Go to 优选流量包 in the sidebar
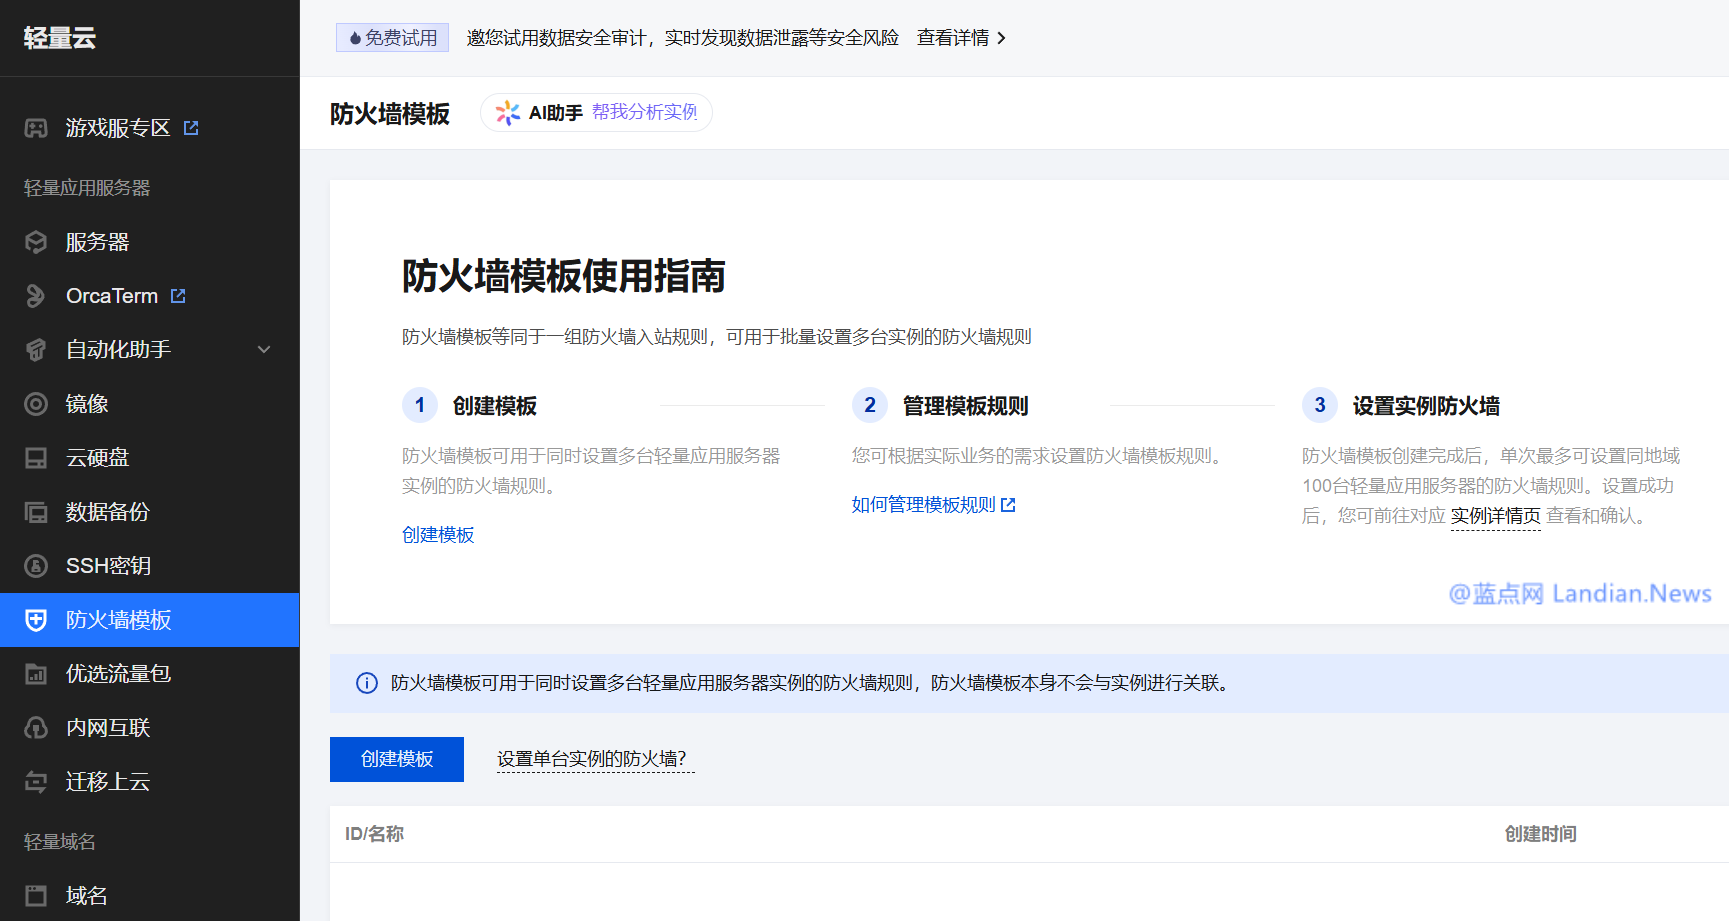Viewport: 1729px width, 921px height. coord(118,674)
